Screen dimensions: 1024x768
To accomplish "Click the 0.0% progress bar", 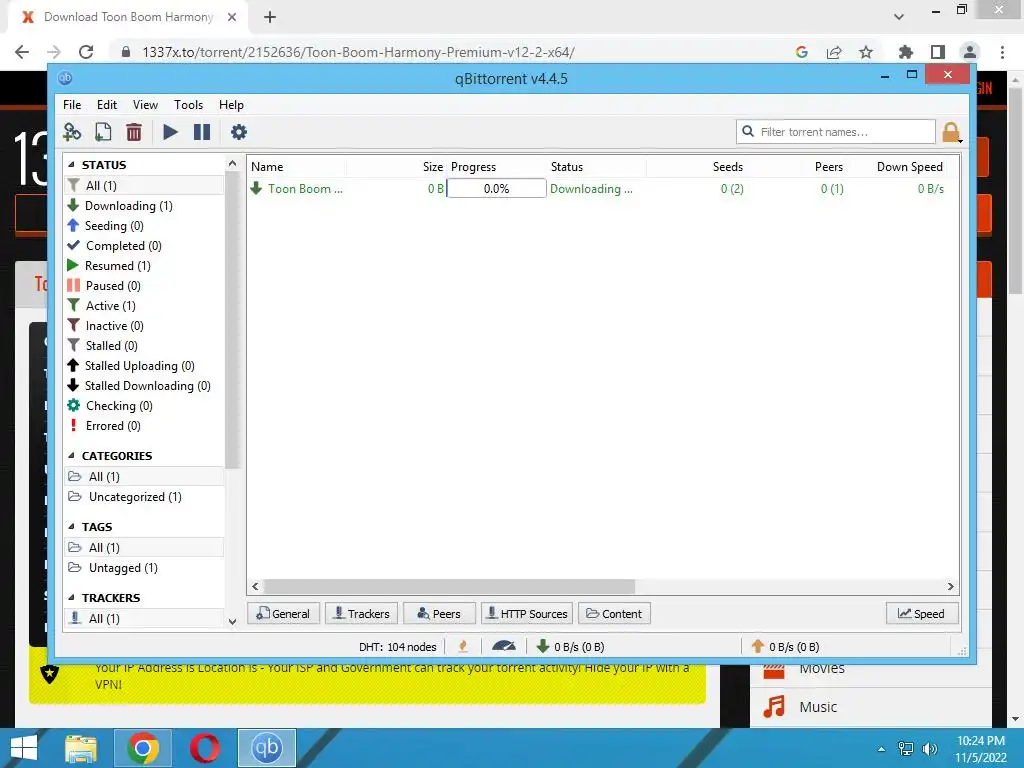I will 496,189.
